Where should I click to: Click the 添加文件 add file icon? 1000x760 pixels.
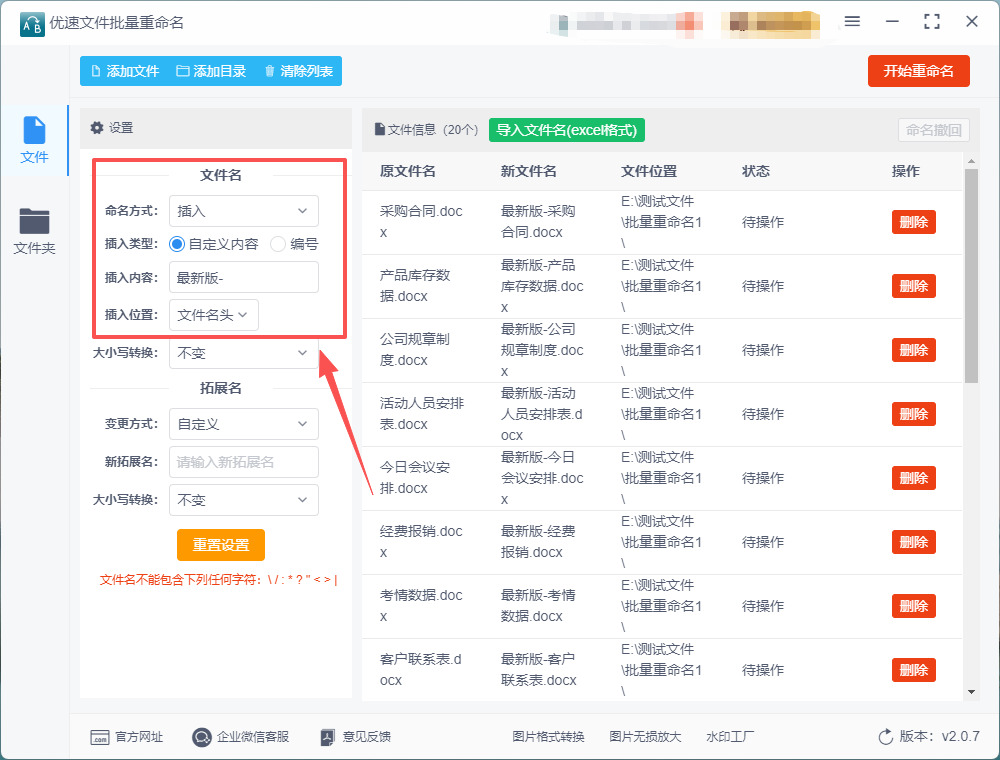tap(96, 71)
